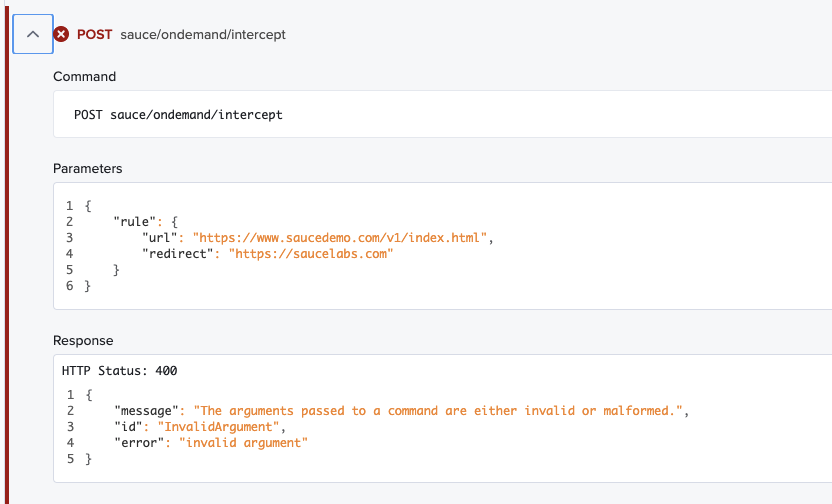This screenshot has height=504, width=832.
Task: Collapse the POST intercept command row
Action: 33,34
